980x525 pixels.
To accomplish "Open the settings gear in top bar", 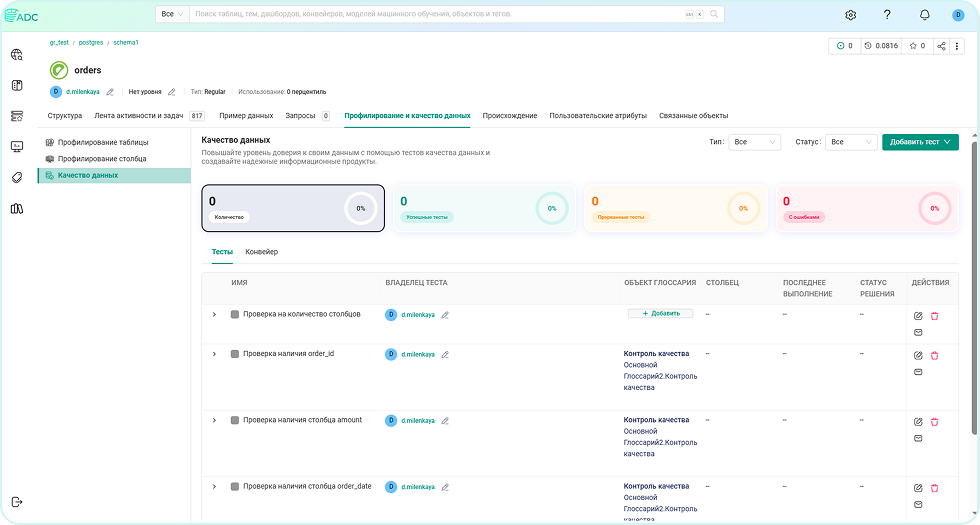I will pyautogui.click(x=851, y=15).
